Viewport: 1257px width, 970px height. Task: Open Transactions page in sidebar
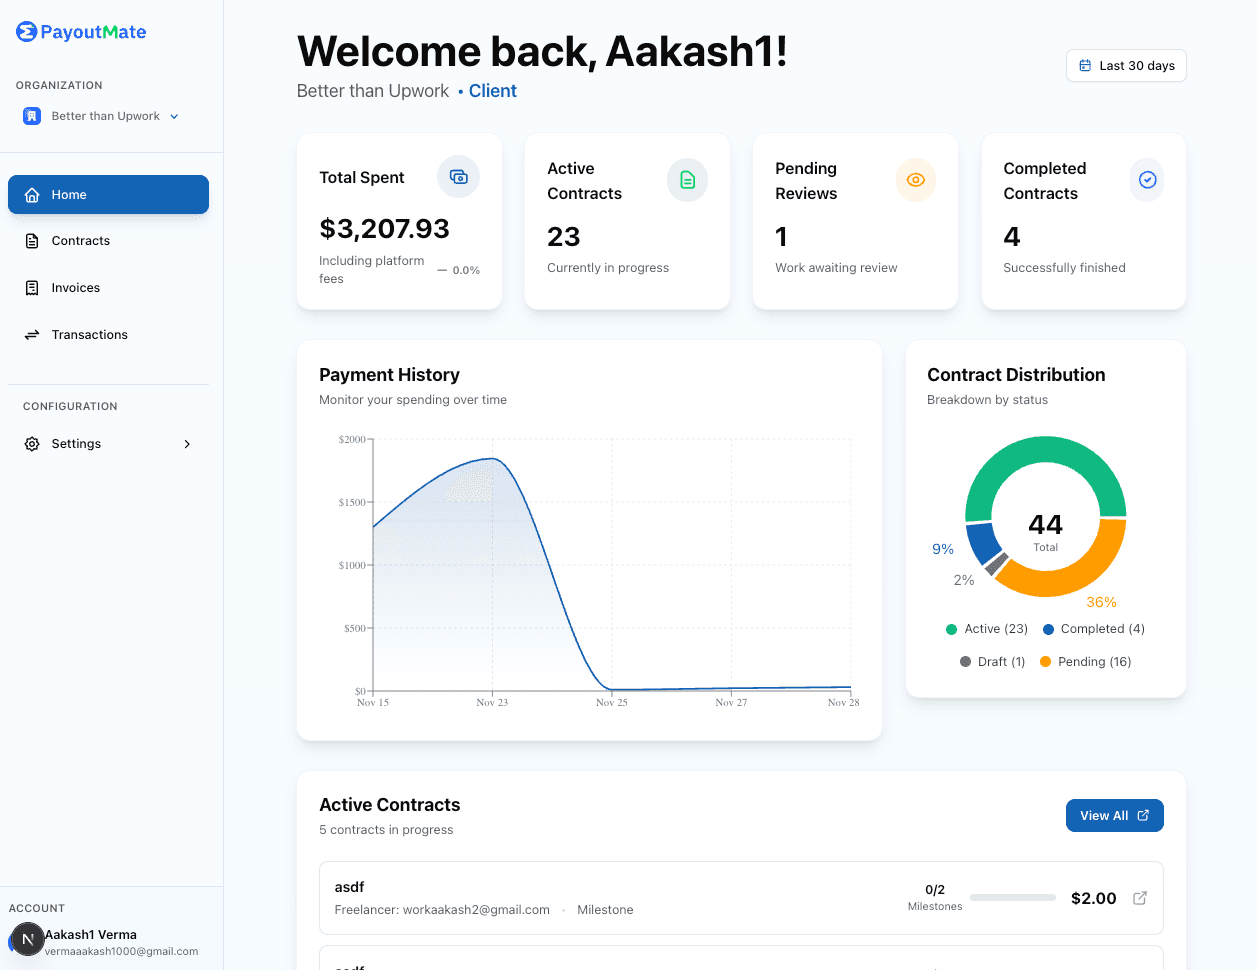click(90, 335)
